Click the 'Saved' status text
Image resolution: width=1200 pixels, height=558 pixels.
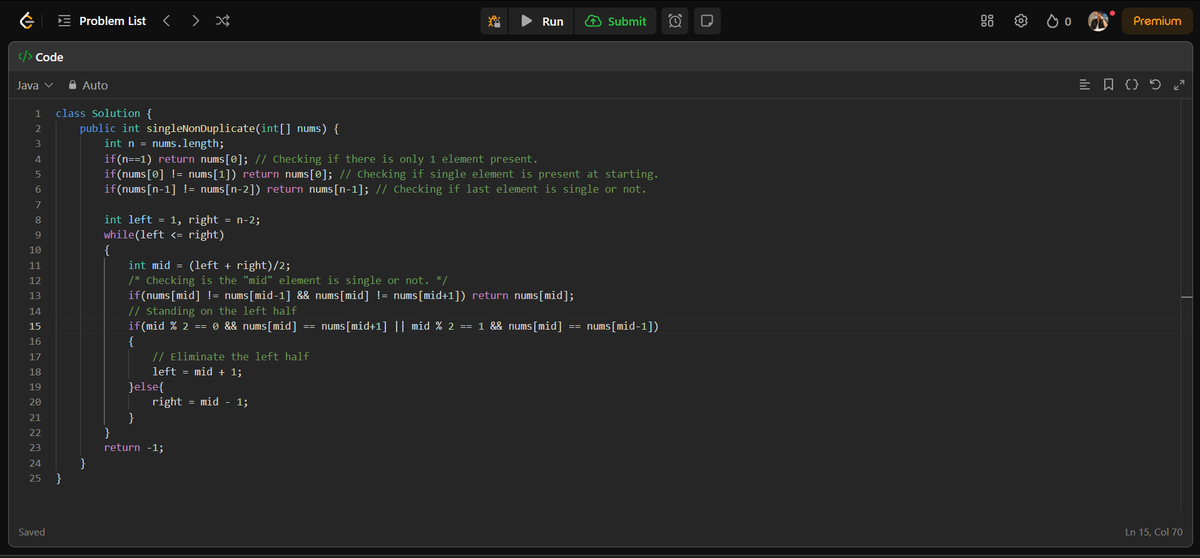(x=32, y=532)
